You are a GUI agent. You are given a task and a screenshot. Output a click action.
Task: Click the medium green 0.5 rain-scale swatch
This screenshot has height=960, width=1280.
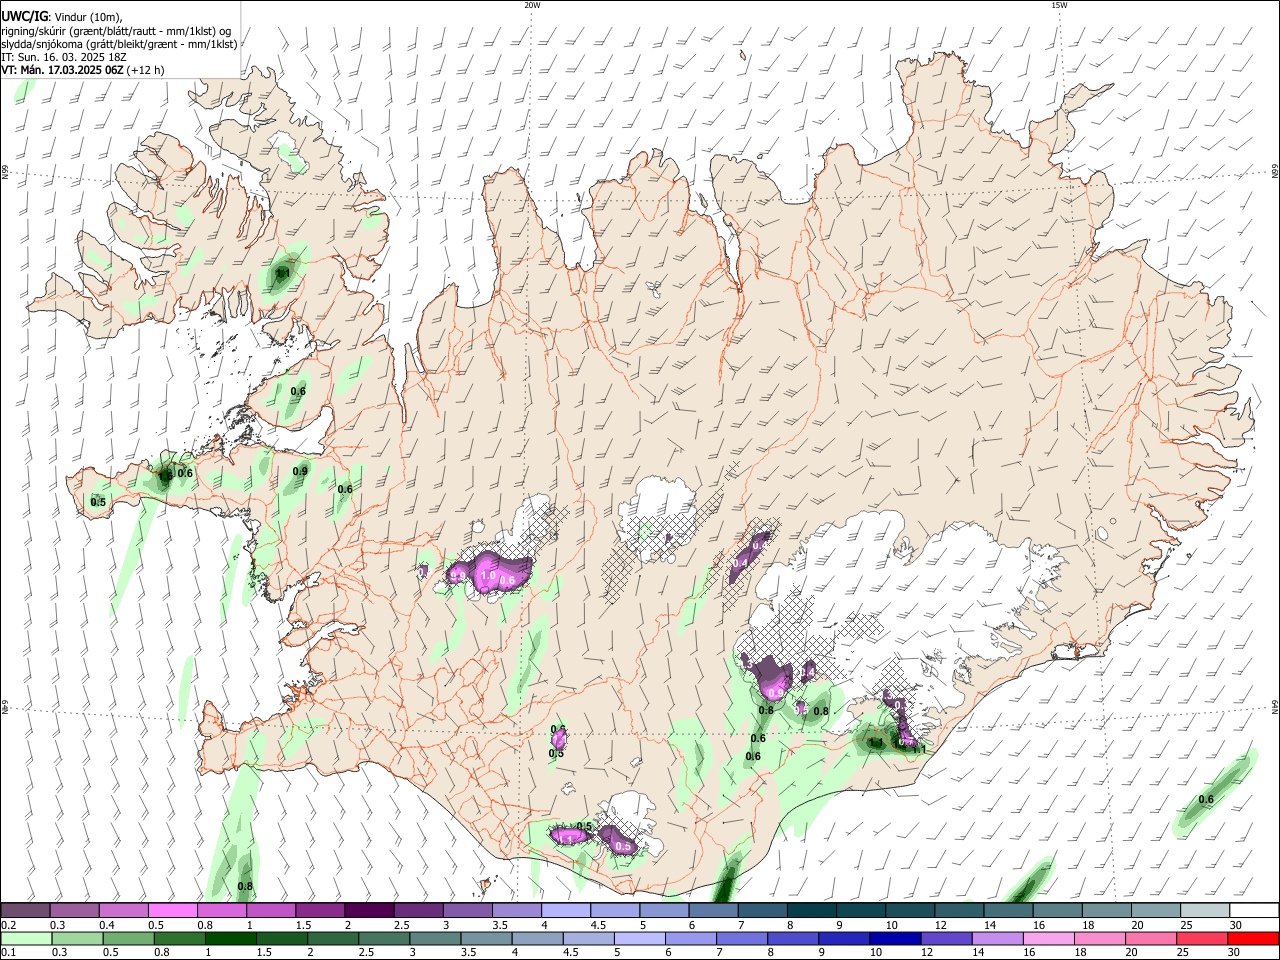click(x=128, y=938)
